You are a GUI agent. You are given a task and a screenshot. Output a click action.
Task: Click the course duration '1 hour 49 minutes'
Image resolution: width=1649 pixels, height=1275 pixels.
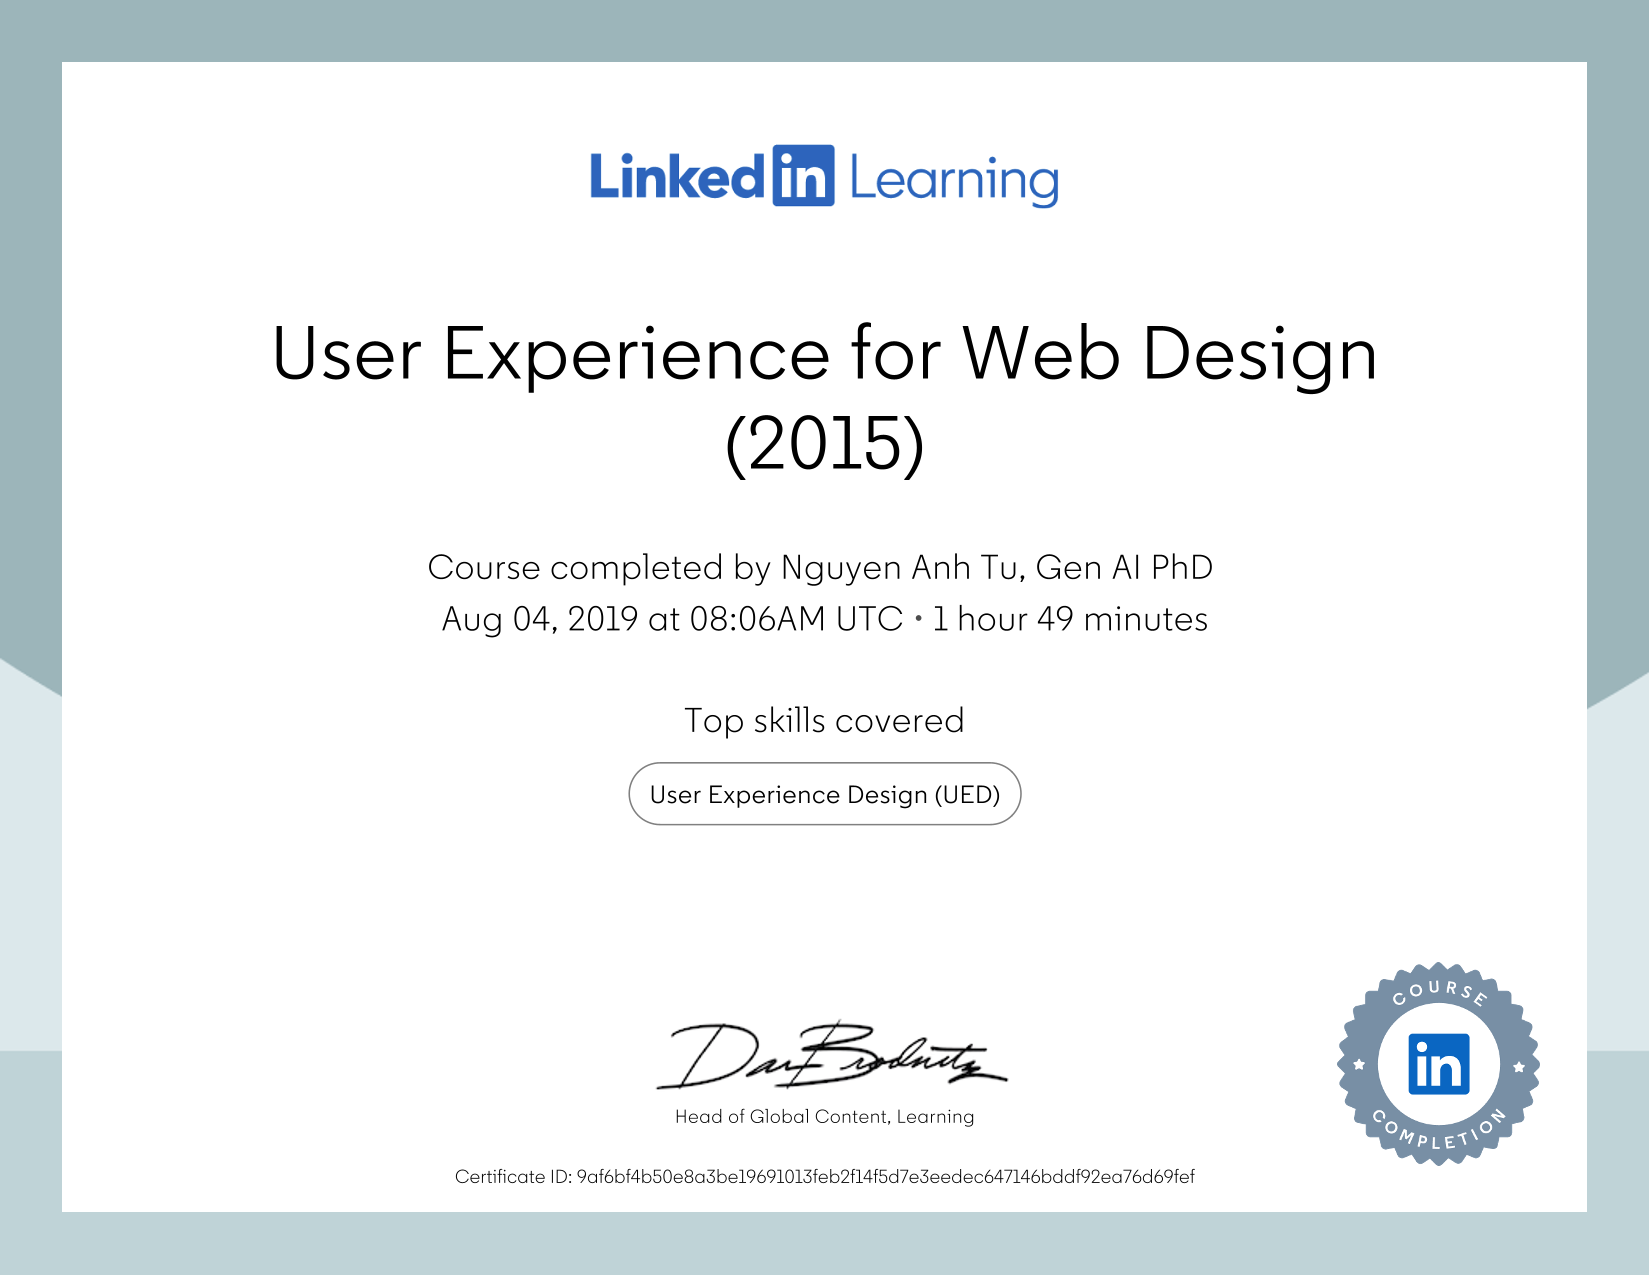pyautogui.click(x=1070, y=619)
